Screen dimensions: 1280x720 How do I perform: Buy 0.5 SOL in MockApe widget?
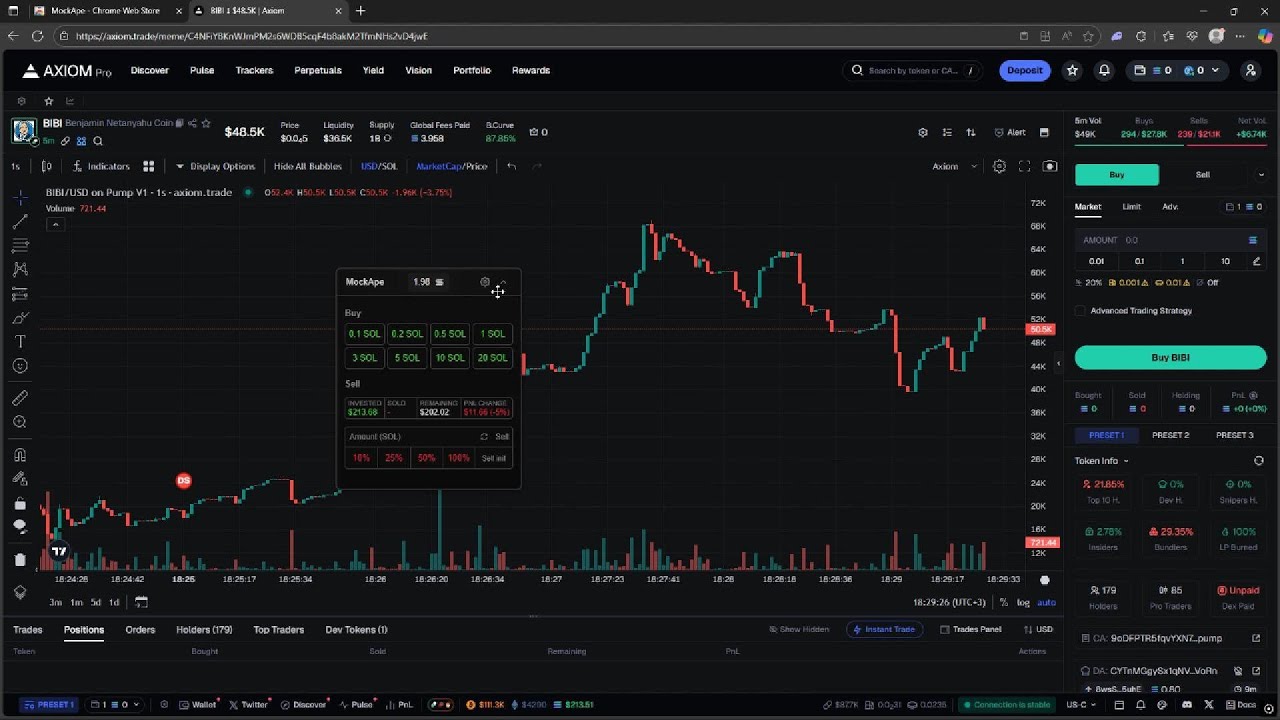point(449,334)
